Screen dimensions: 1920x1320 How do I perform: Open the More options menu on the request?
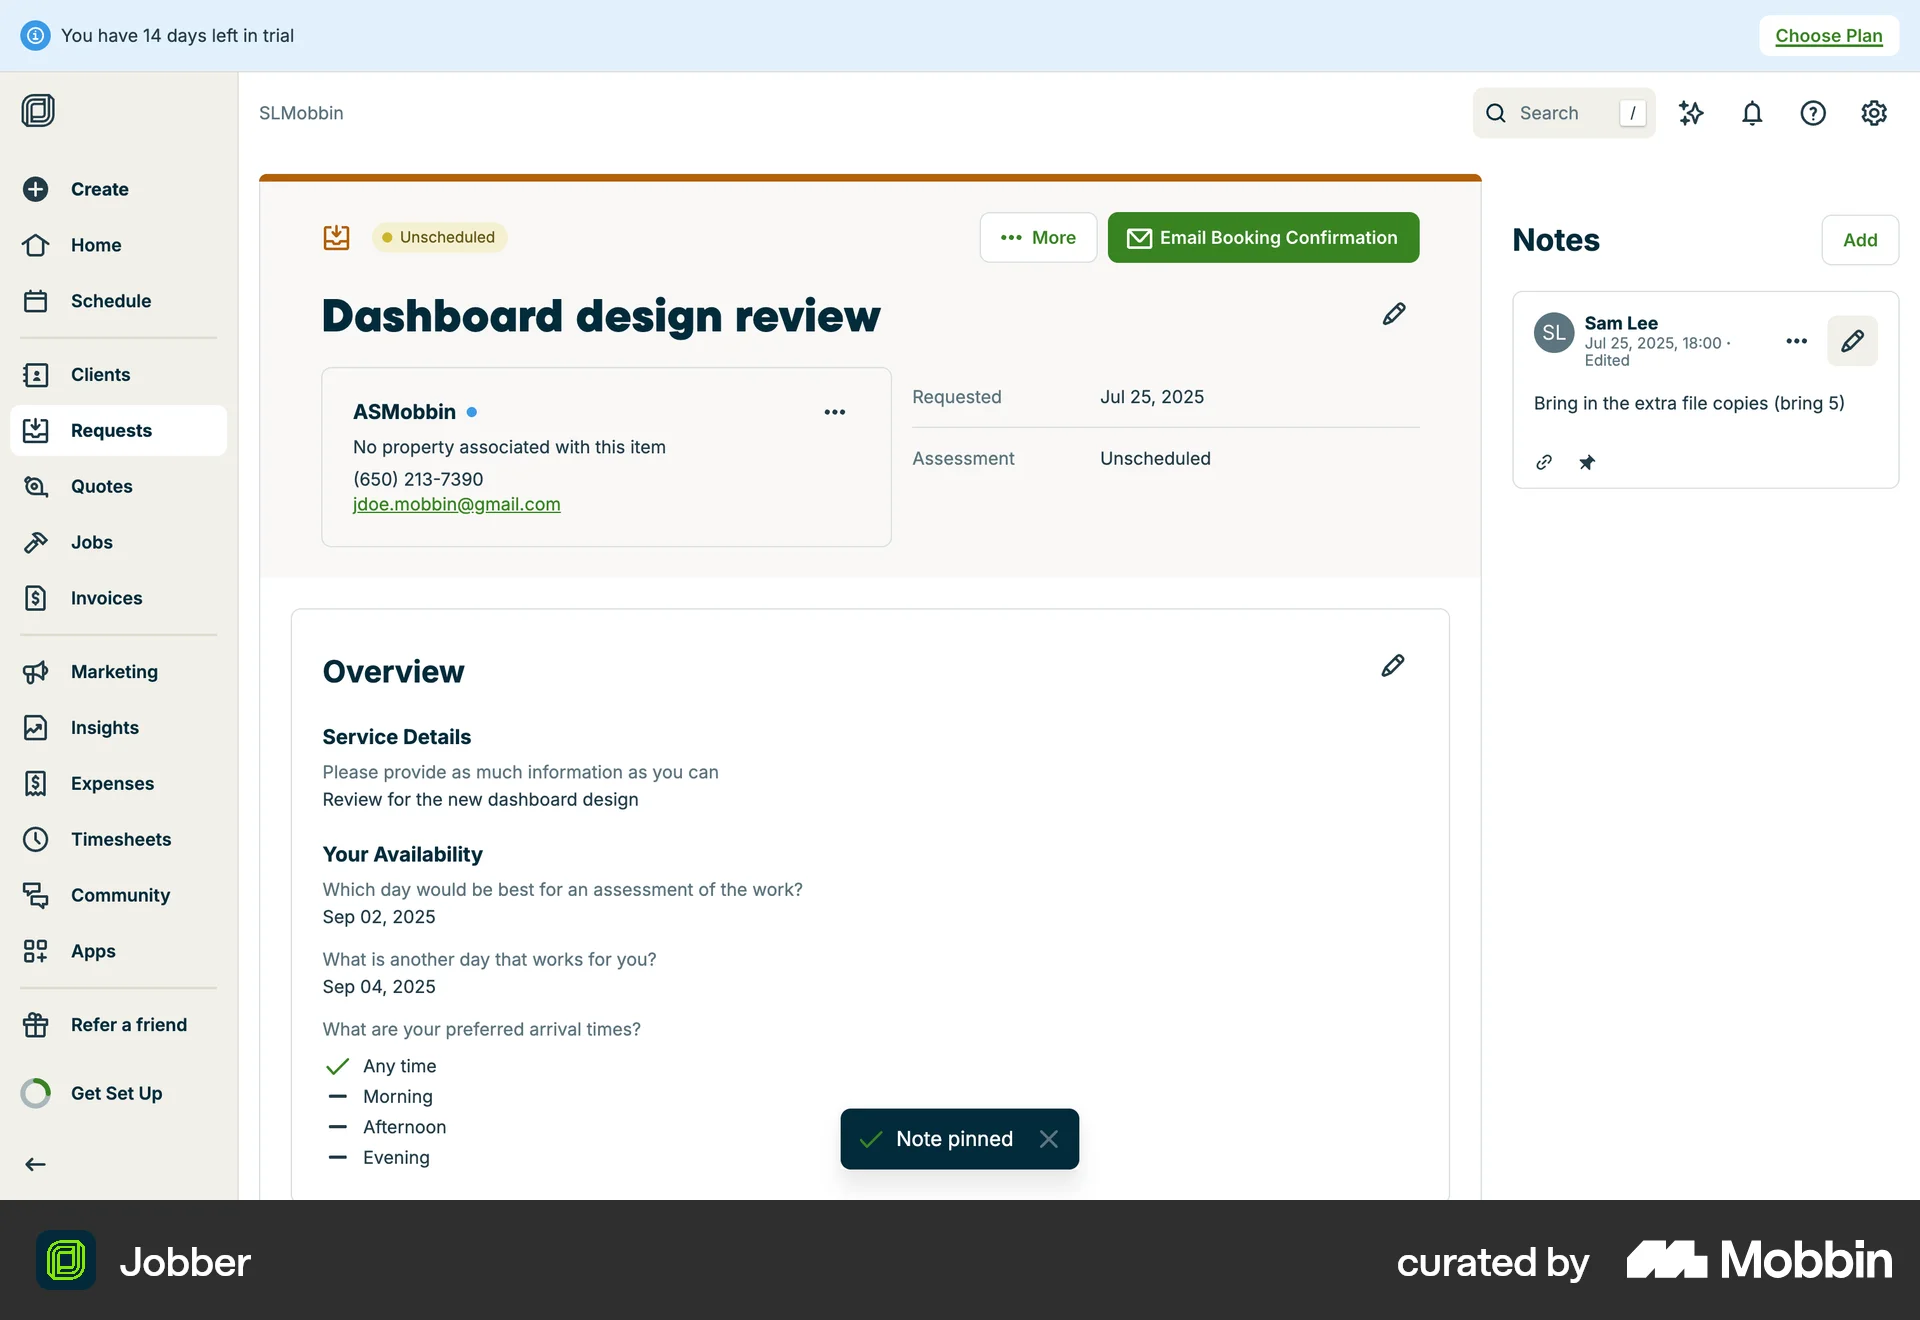coord(1038,237)
